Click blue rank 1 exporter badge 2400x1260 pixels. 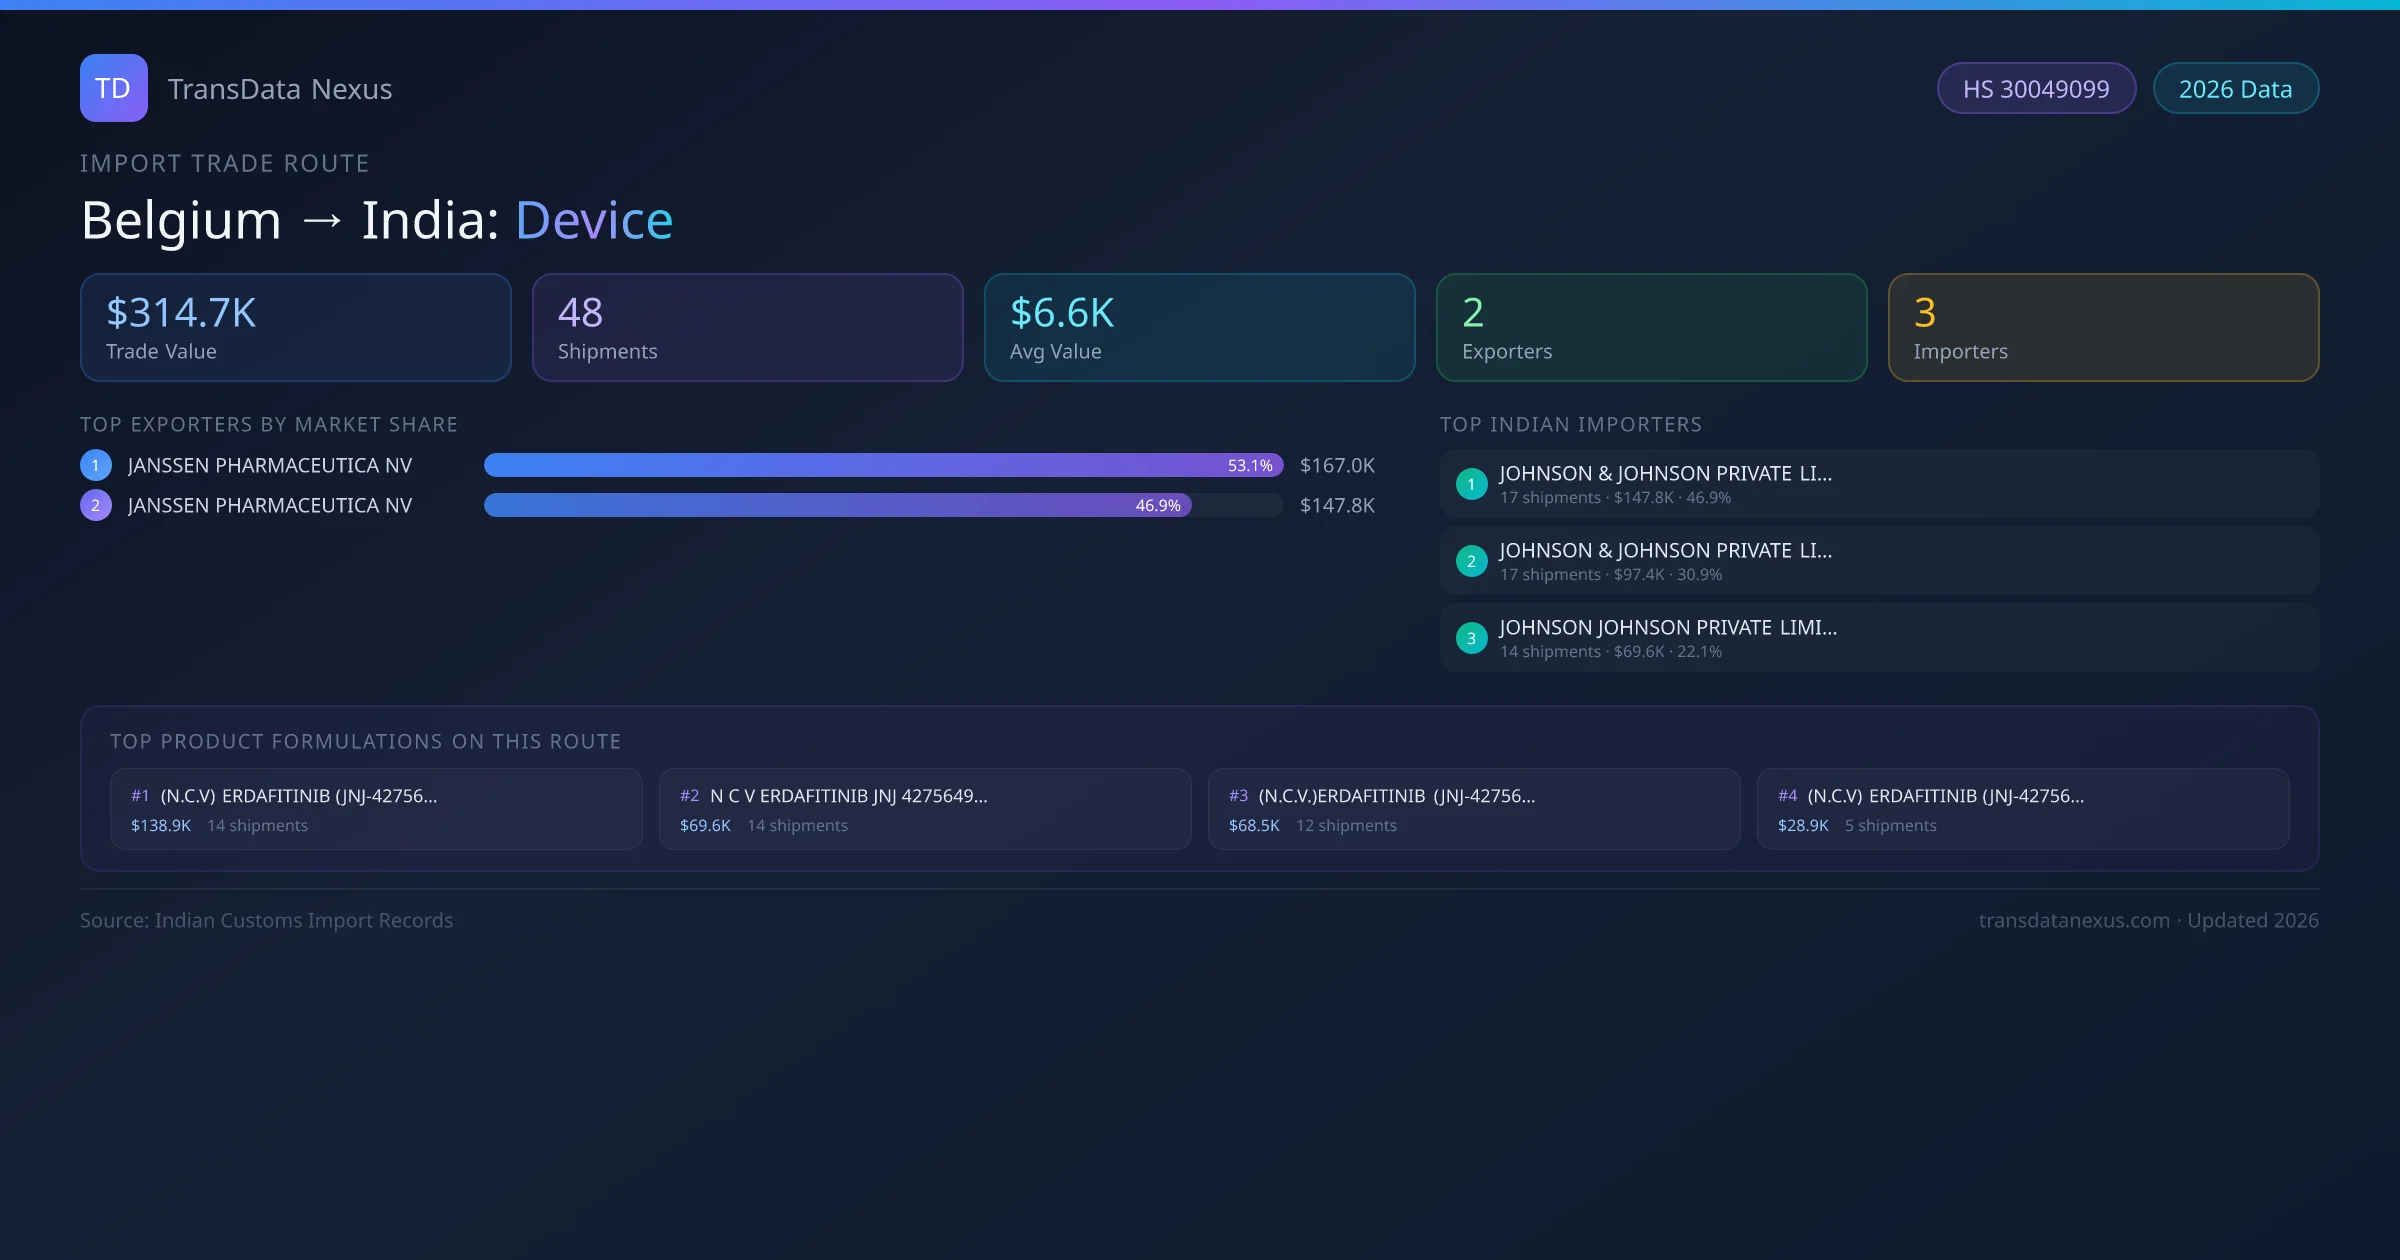point(96,465)
